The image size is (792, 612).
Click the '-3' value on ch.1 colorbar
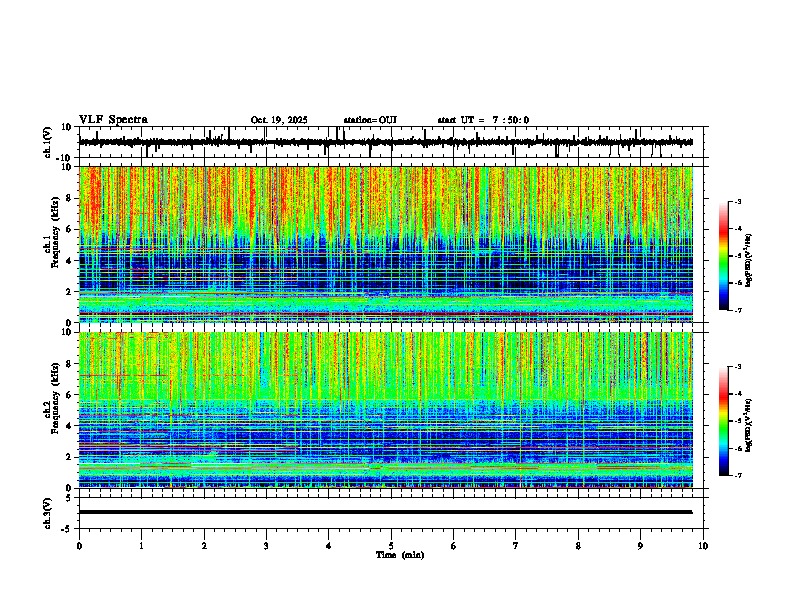point(738,202)
